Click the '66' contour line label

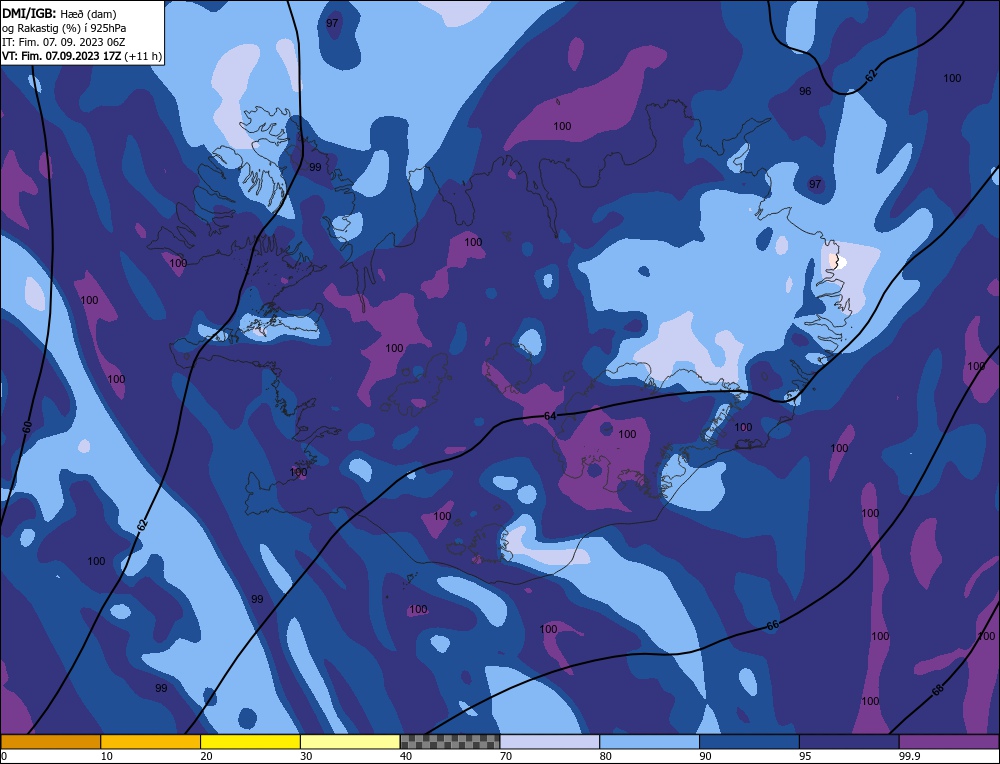coord(772,626)
